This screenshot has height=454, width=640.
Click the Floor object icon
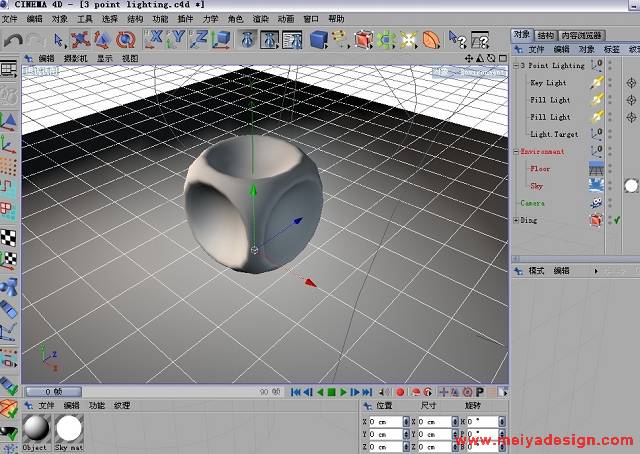(x=596, y=168)
